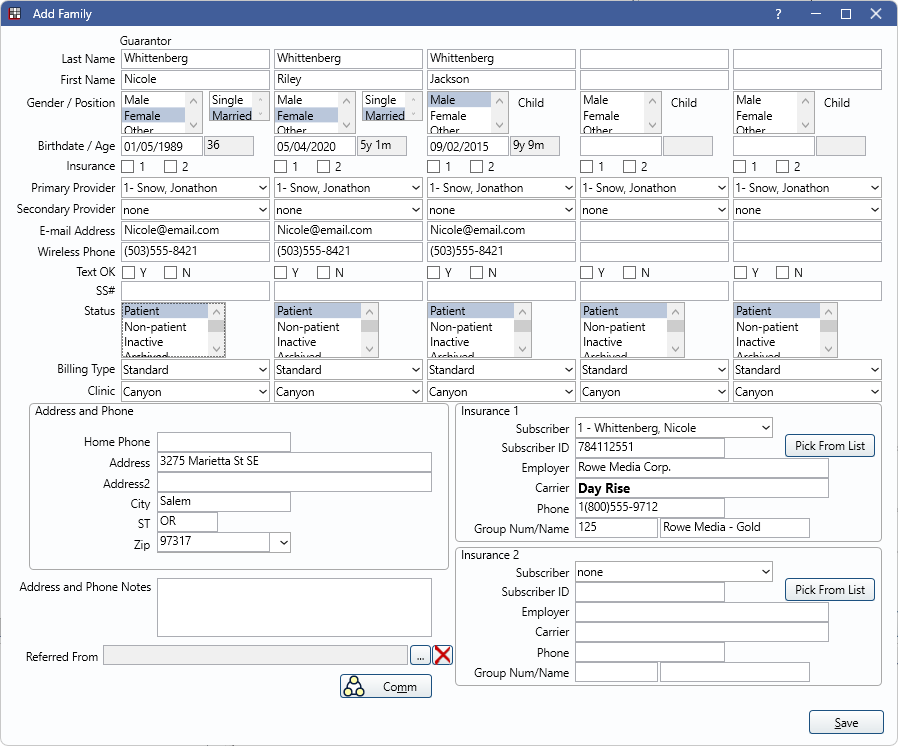
Task: Check Insurance 2 checkbox for Riley
Action: [x=324, y=166]
